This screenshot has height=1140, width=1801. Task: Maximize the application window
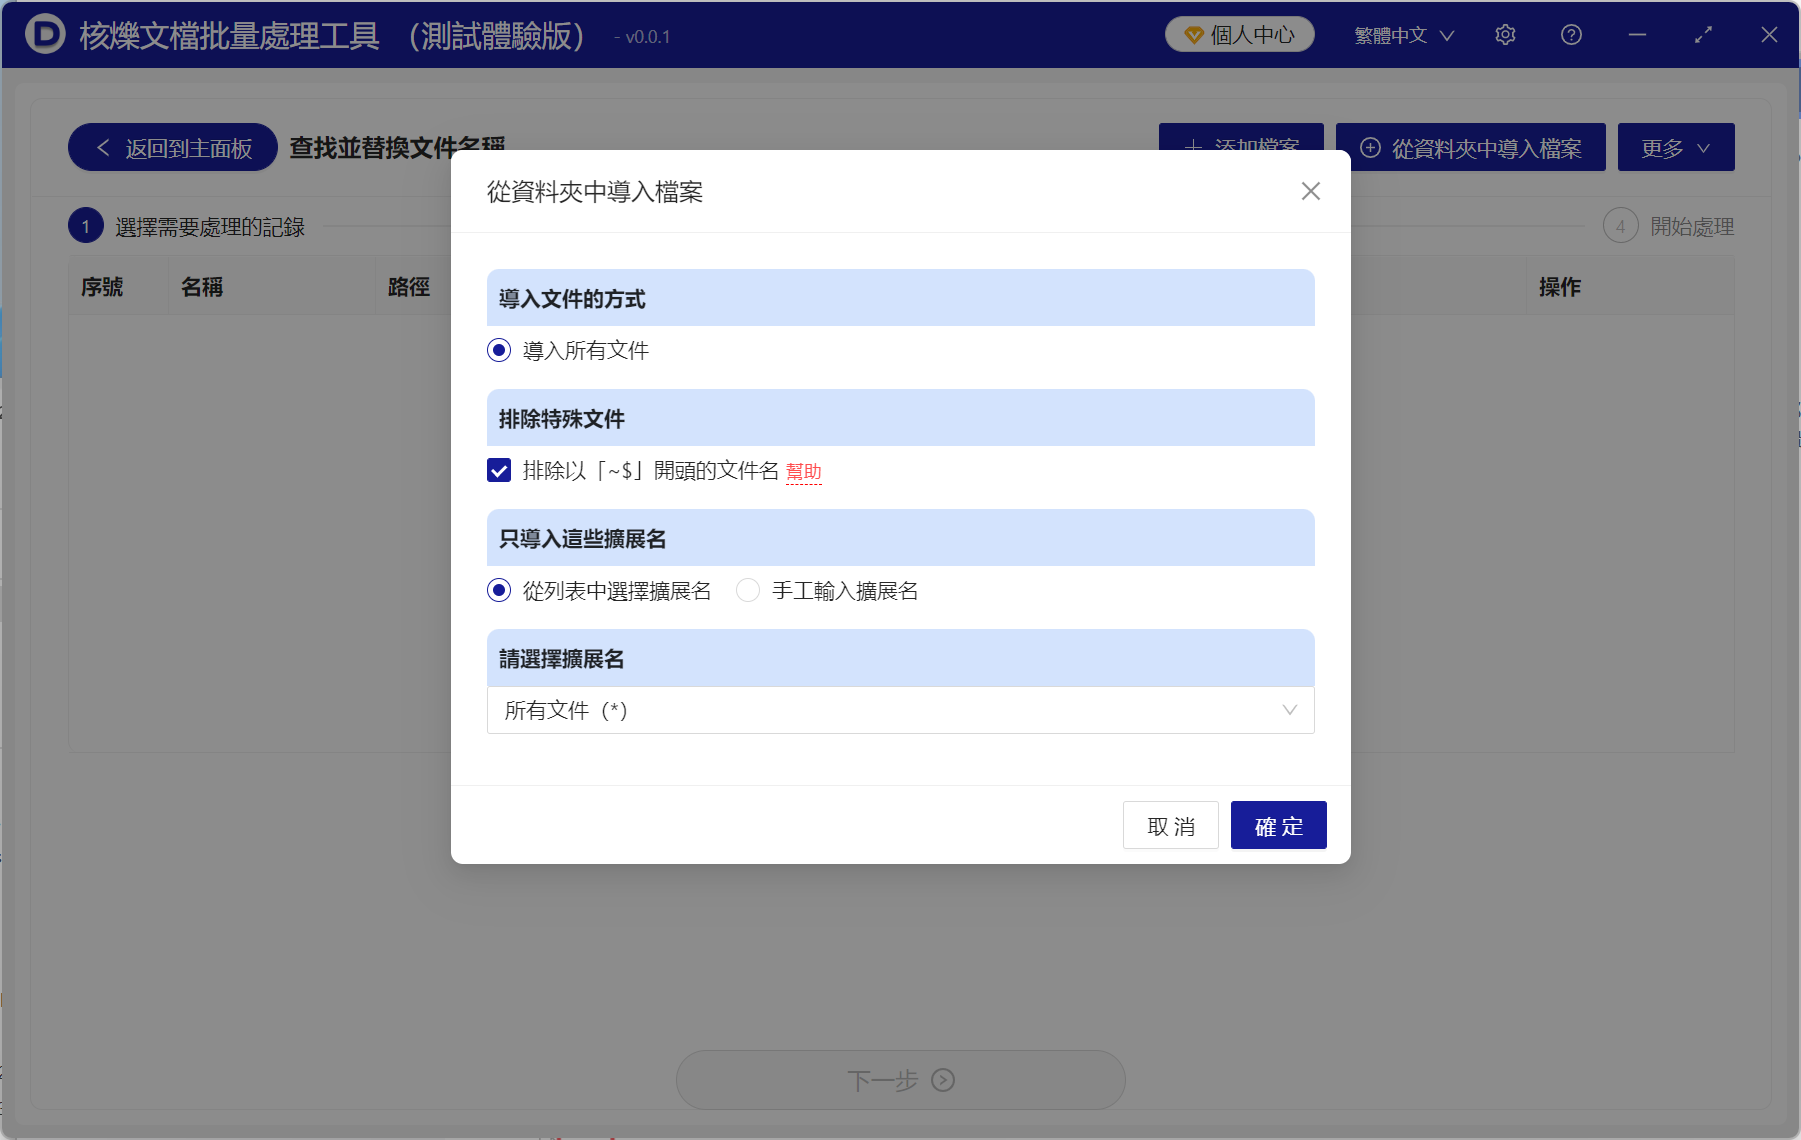tap(1703, 35)
